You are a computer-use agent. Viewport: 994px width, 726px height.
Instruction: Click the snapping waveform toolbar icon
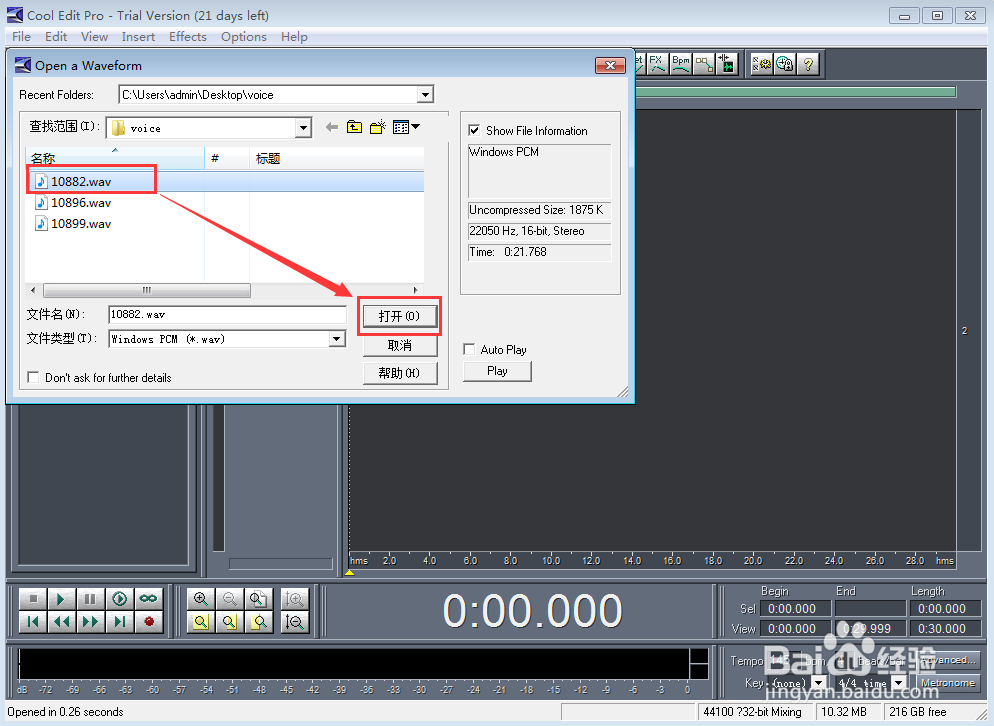(x=727, y=64)
